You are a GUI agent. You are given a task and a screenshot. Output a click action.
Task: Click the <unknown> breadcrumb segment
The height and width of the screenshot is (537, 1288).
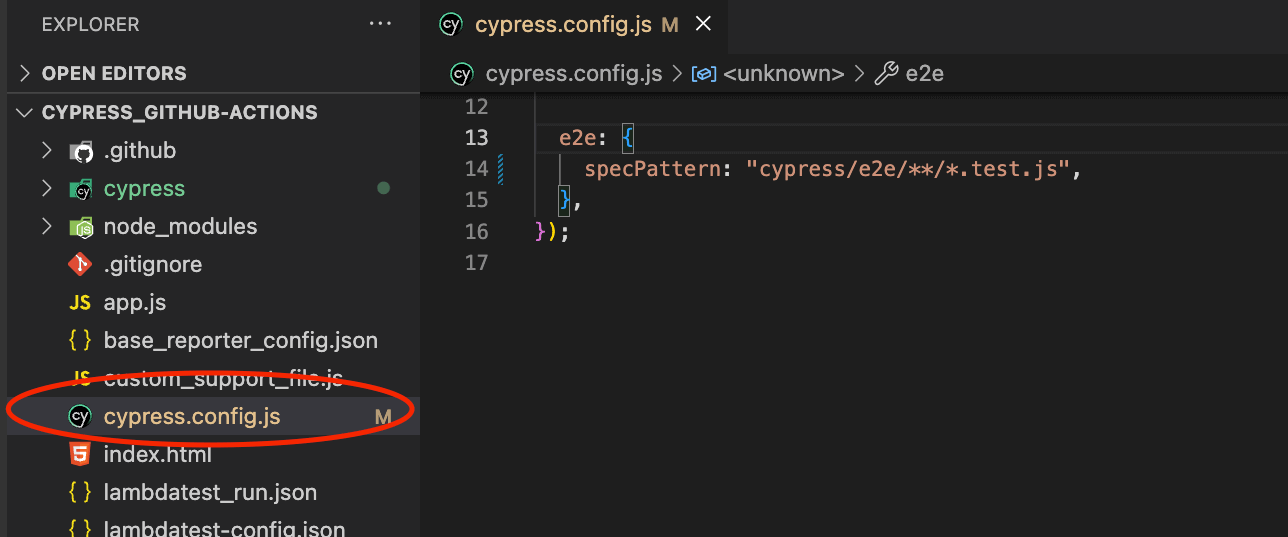point(783,73)
